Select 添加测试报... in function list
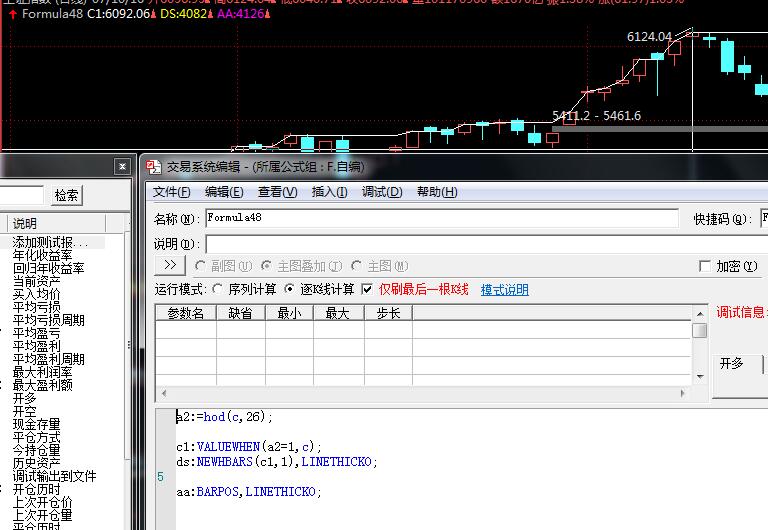The image size is (768, 530). [x=50, y=242]
